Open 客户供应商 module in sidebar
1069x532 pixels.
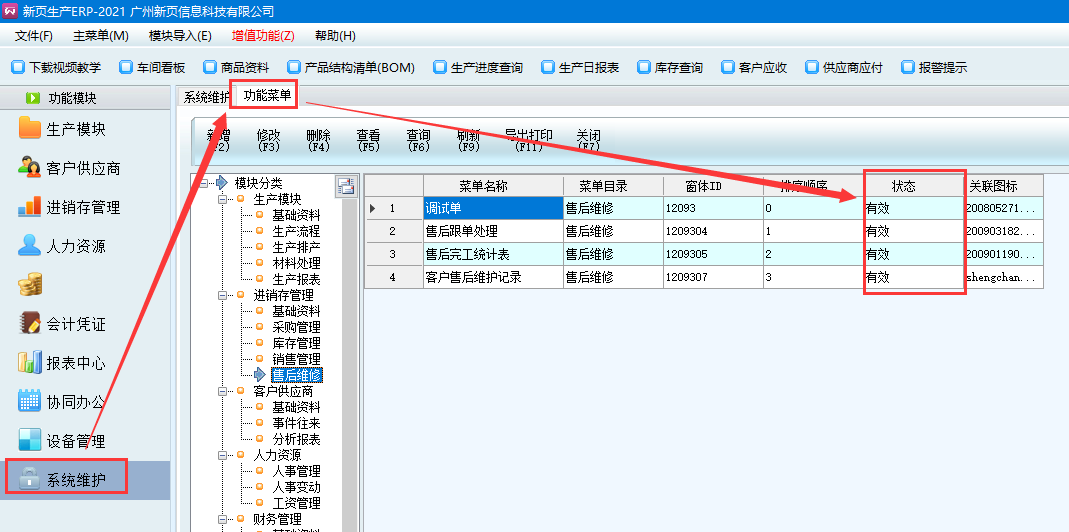pyautogui.click(x=82, y=168)
